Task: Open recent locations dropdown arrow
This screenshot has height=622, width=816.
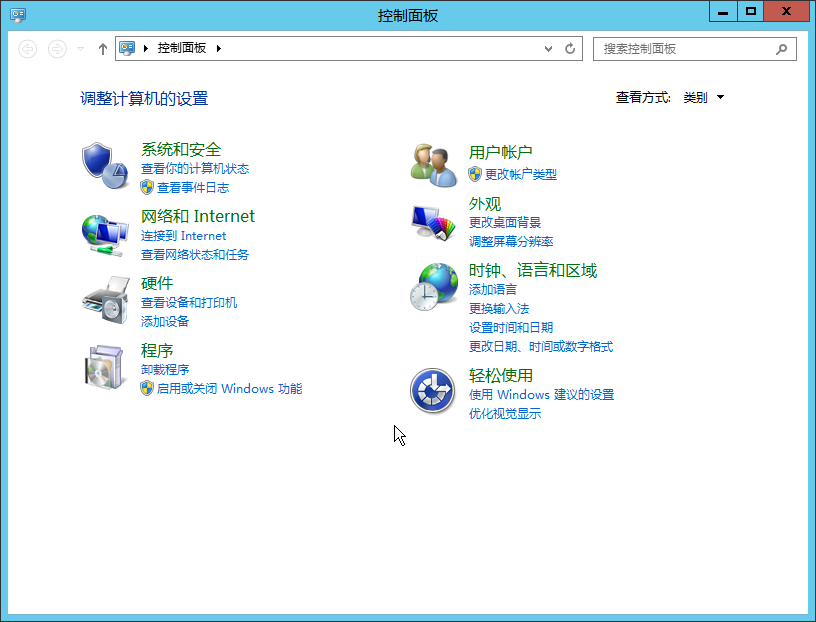Action: [x=80, y=49]
